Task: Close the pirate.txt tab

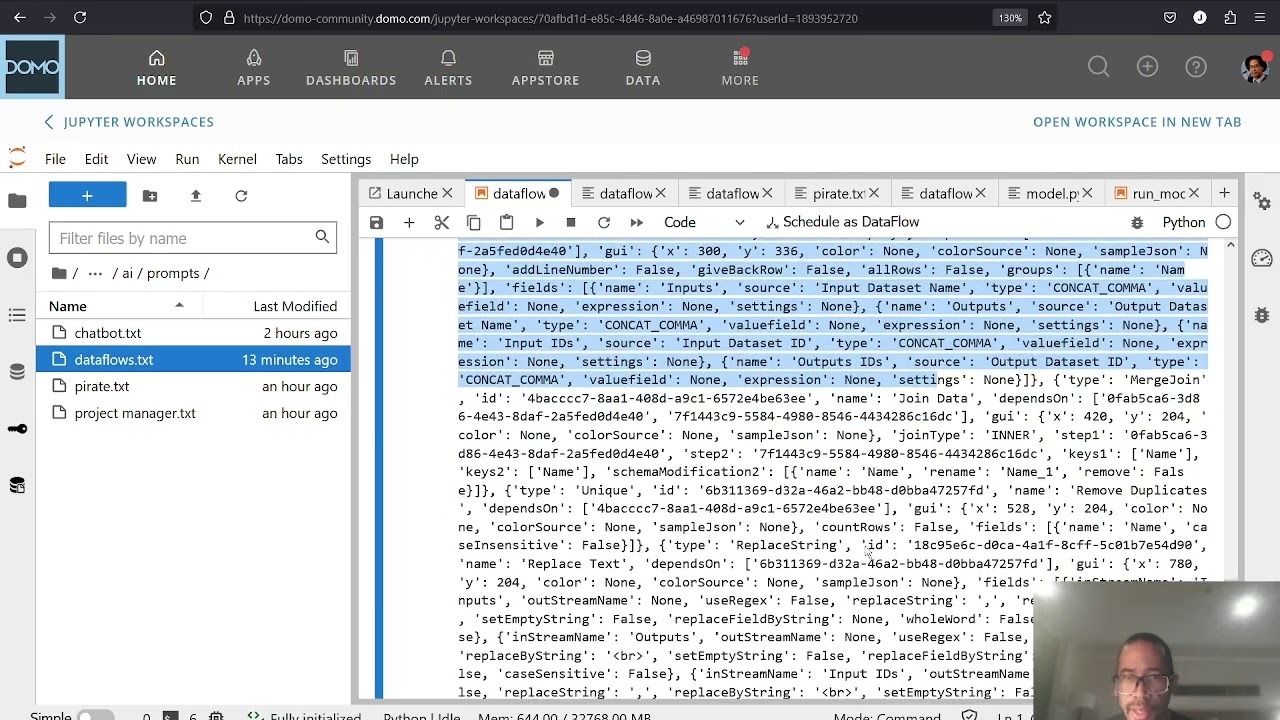Action: click(x=874, y=194)
